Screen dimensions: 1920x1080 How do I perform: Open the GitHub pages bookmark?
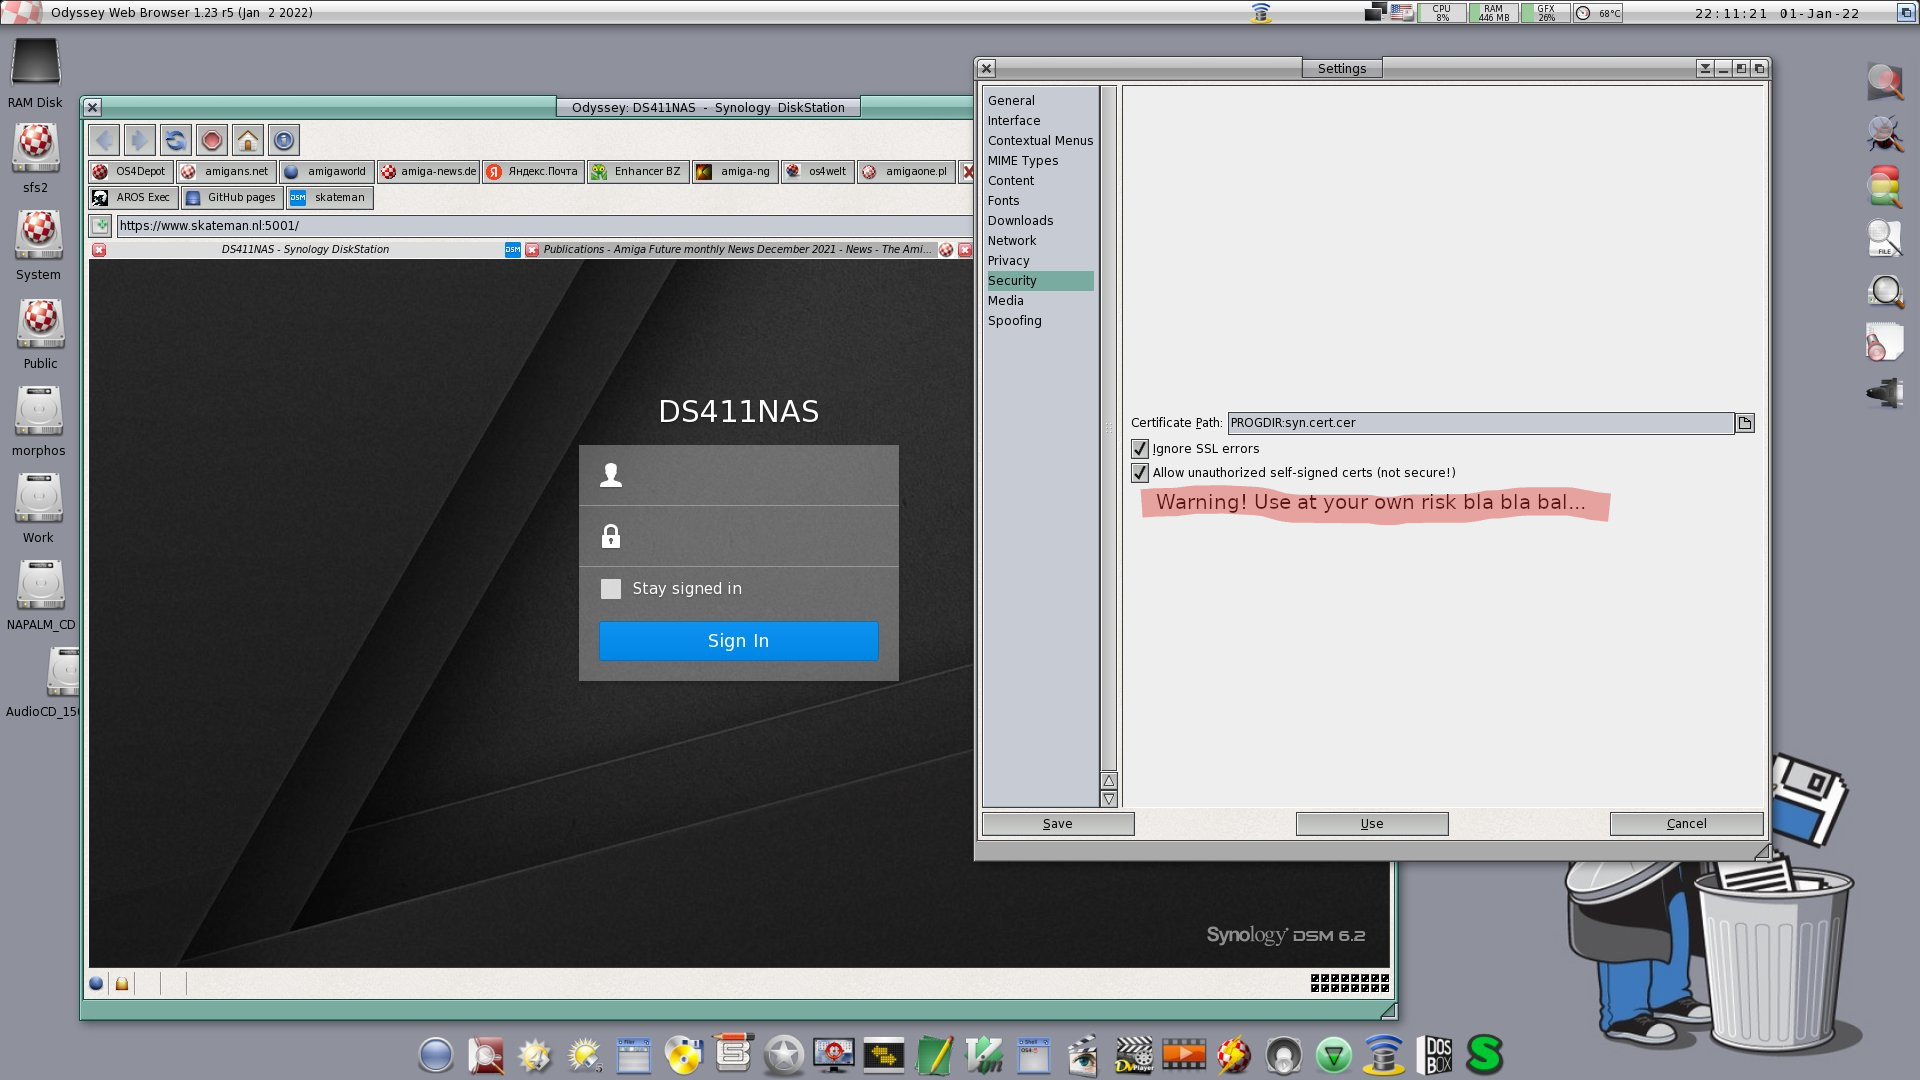coord(232,197)
